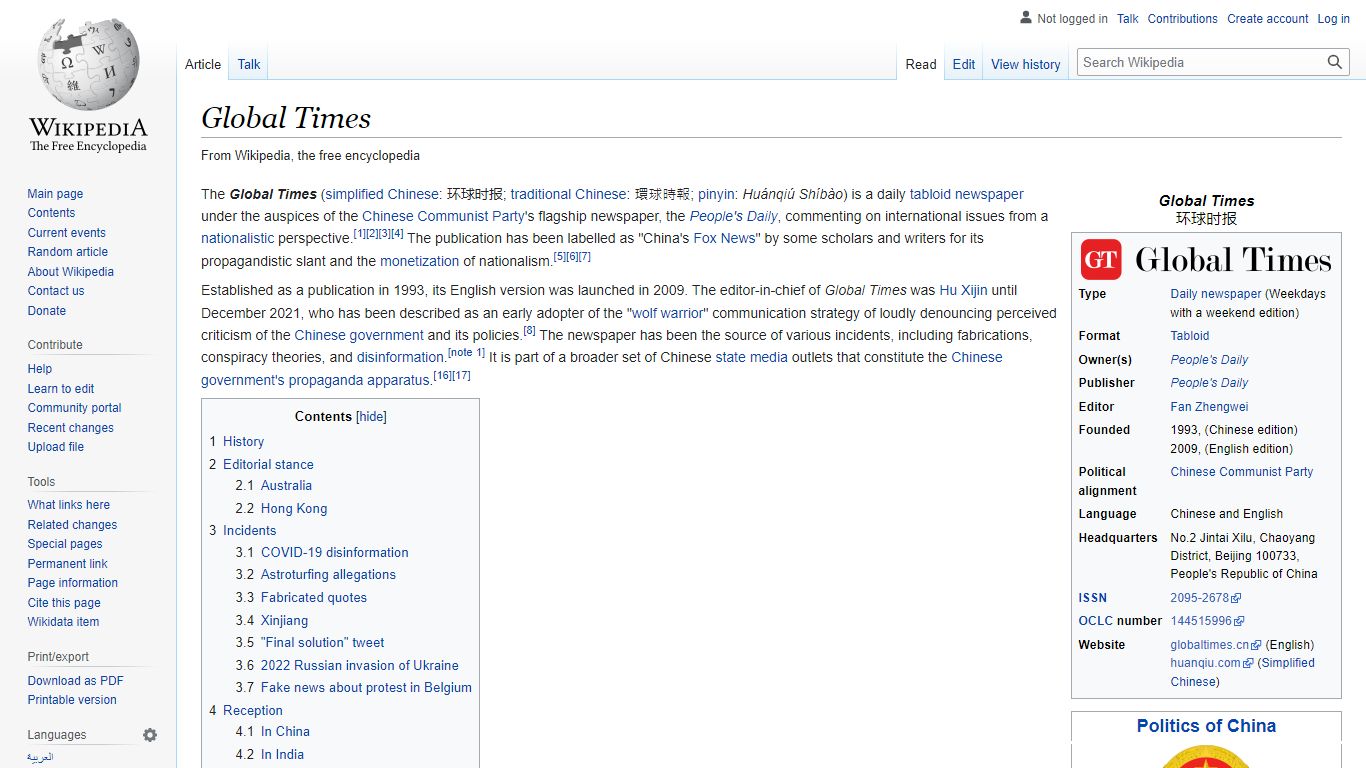This screenshot has width=1366, height=768.
Task: Open the tabloid newspaper link
Action: click(966, 194)
